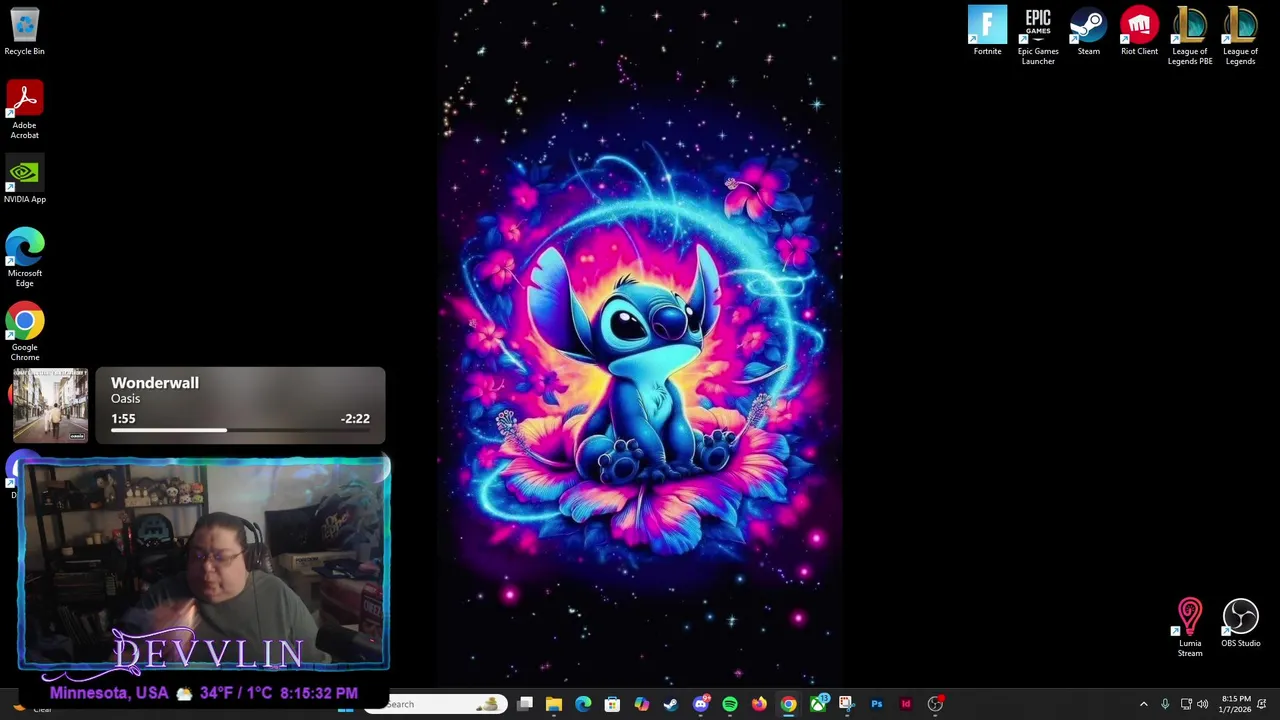Click the "8:15:32 PM" overlay clock

(319, 693)
